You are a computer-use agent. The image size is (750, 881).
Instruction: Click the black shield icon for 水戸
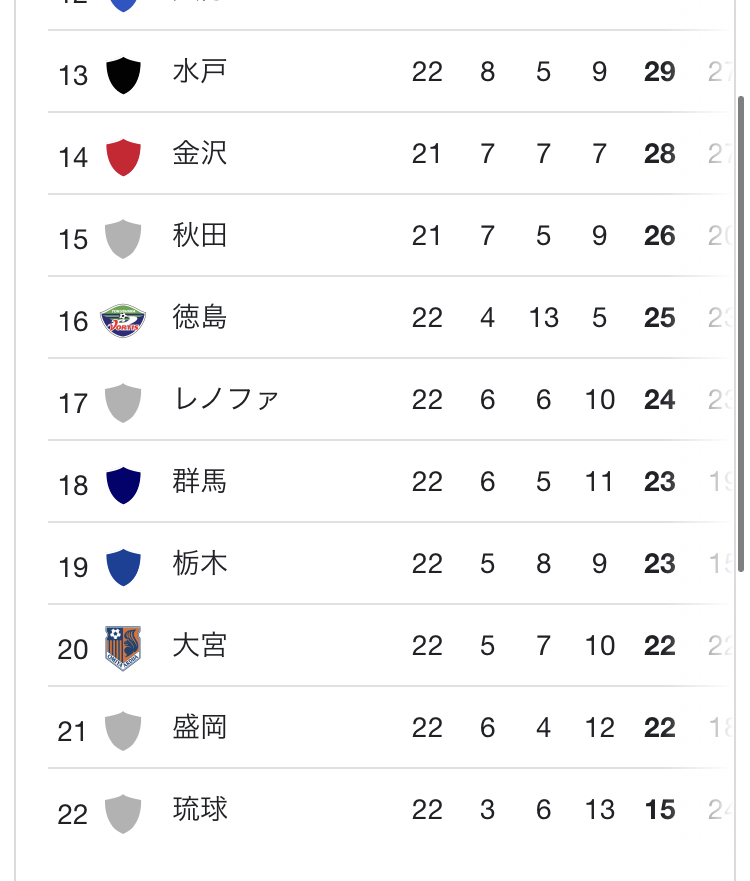pos(123,75)
